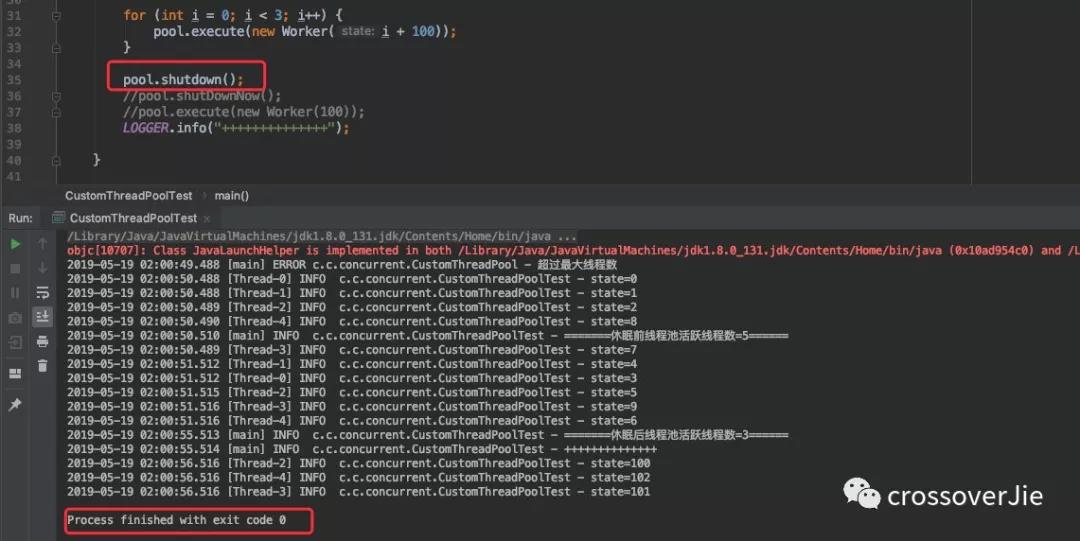Click the Pause output icon
This screenshot has width=1080, height=541.
(15, 293)
